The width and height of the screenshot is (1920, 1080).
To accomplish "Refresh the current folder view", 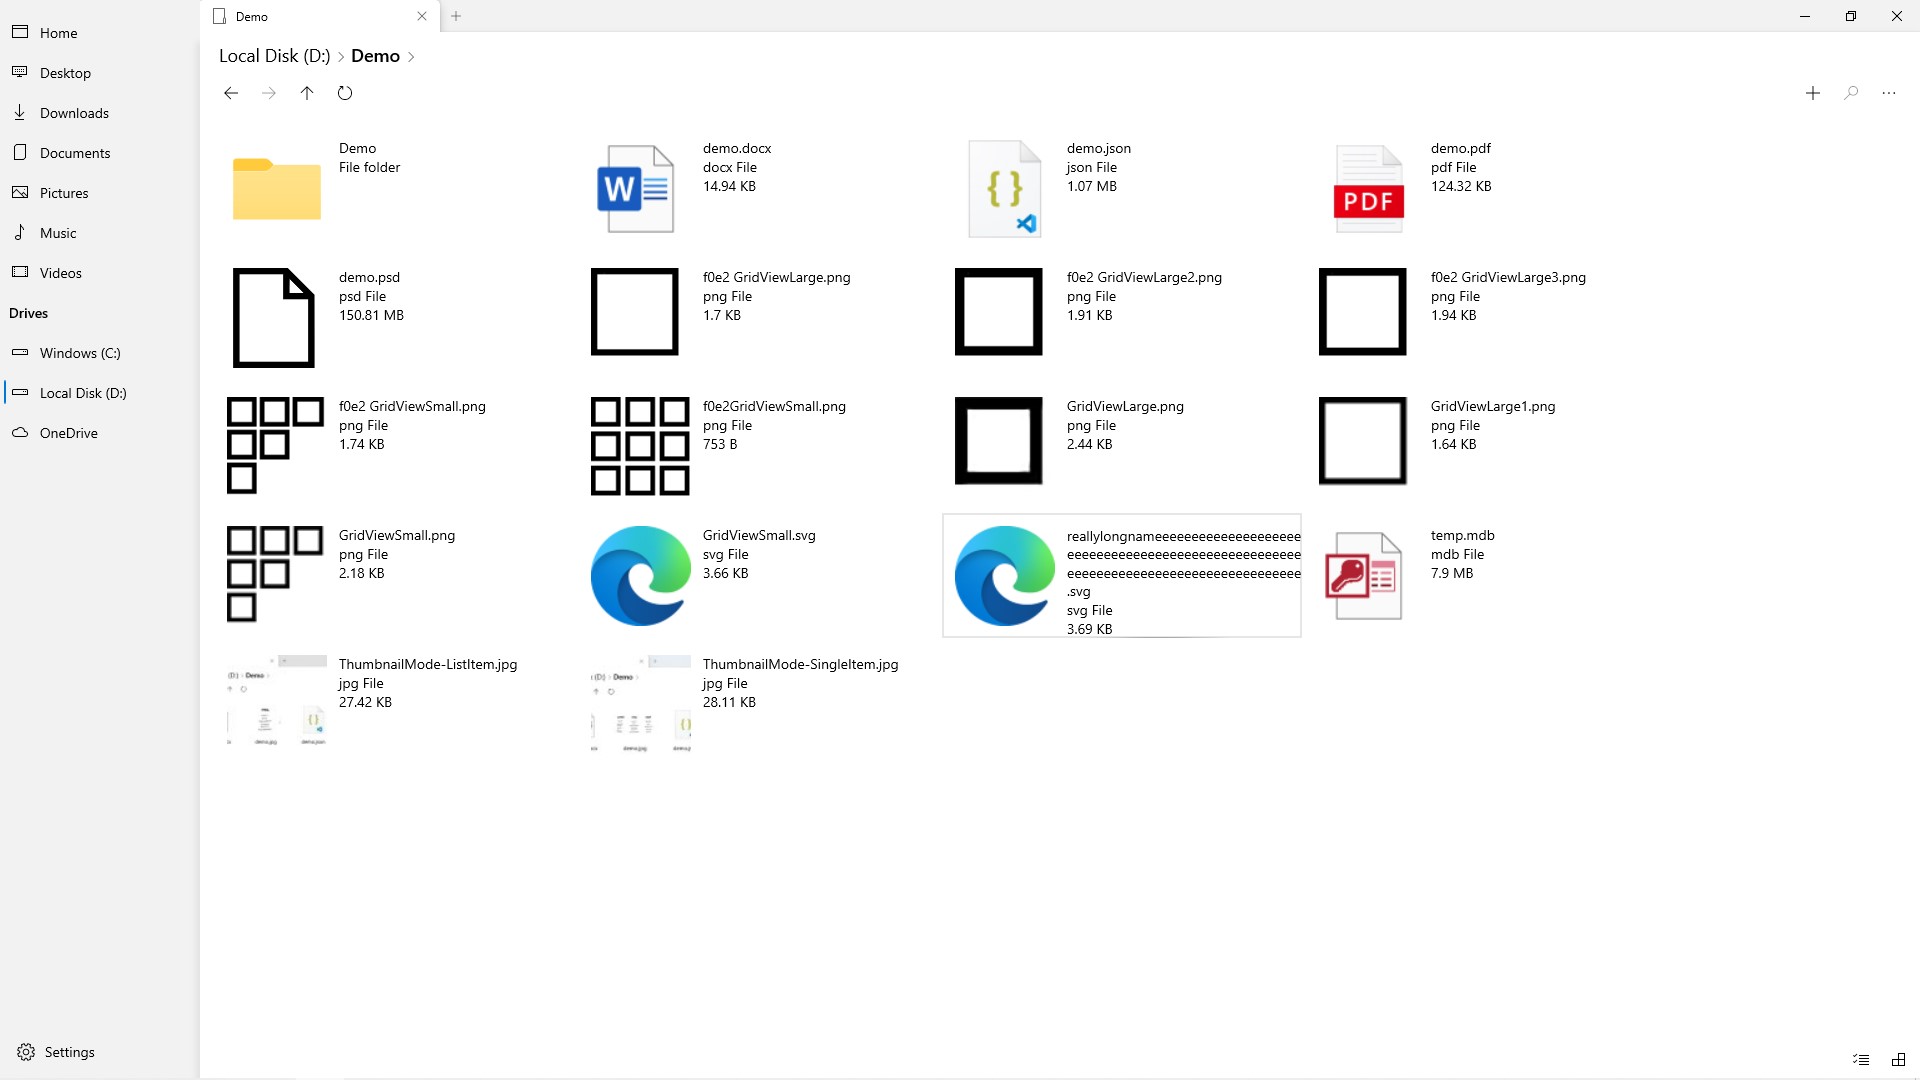I will click(x=345, y=93).
